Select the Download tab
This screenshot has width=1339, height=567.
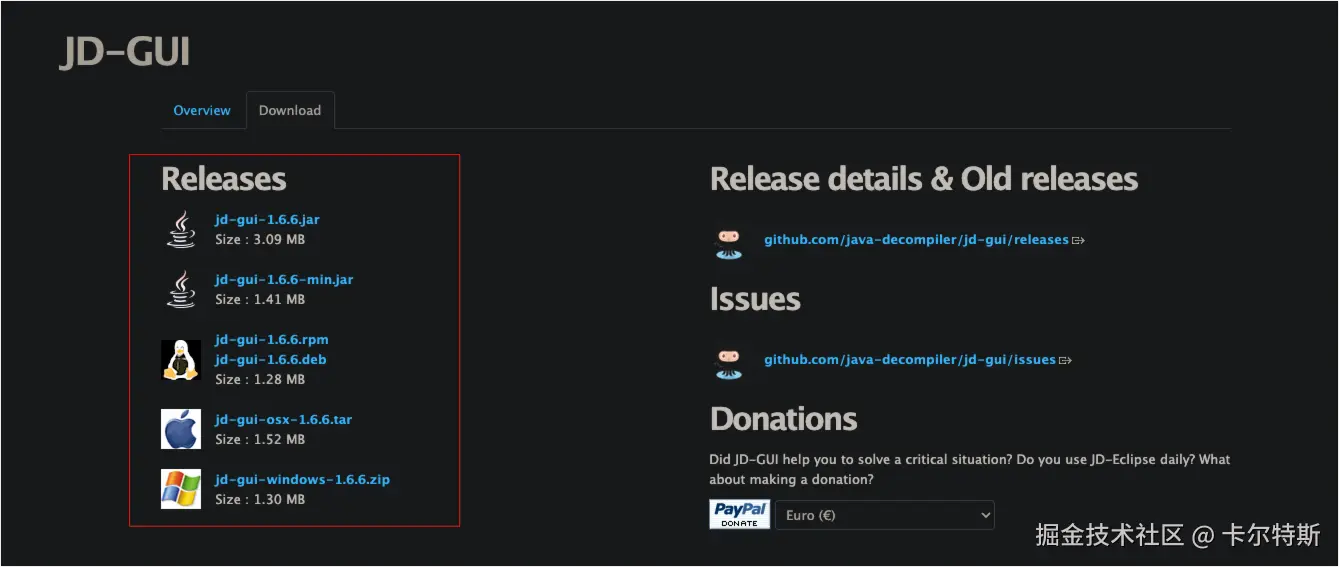coord(290,111)
